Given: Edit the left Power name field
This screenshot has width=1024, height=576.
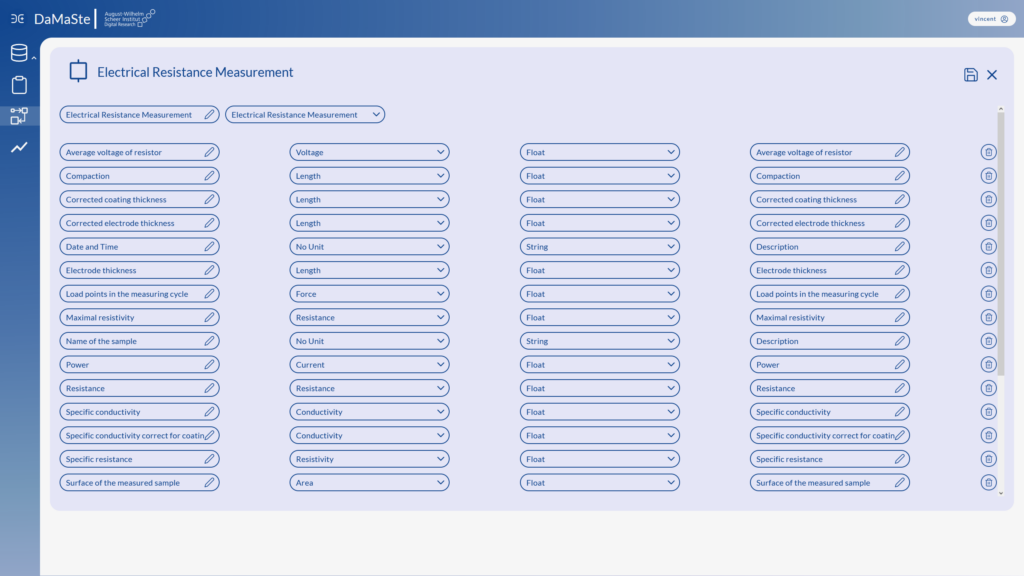Looking at the screenshot, I should point(139,364).
